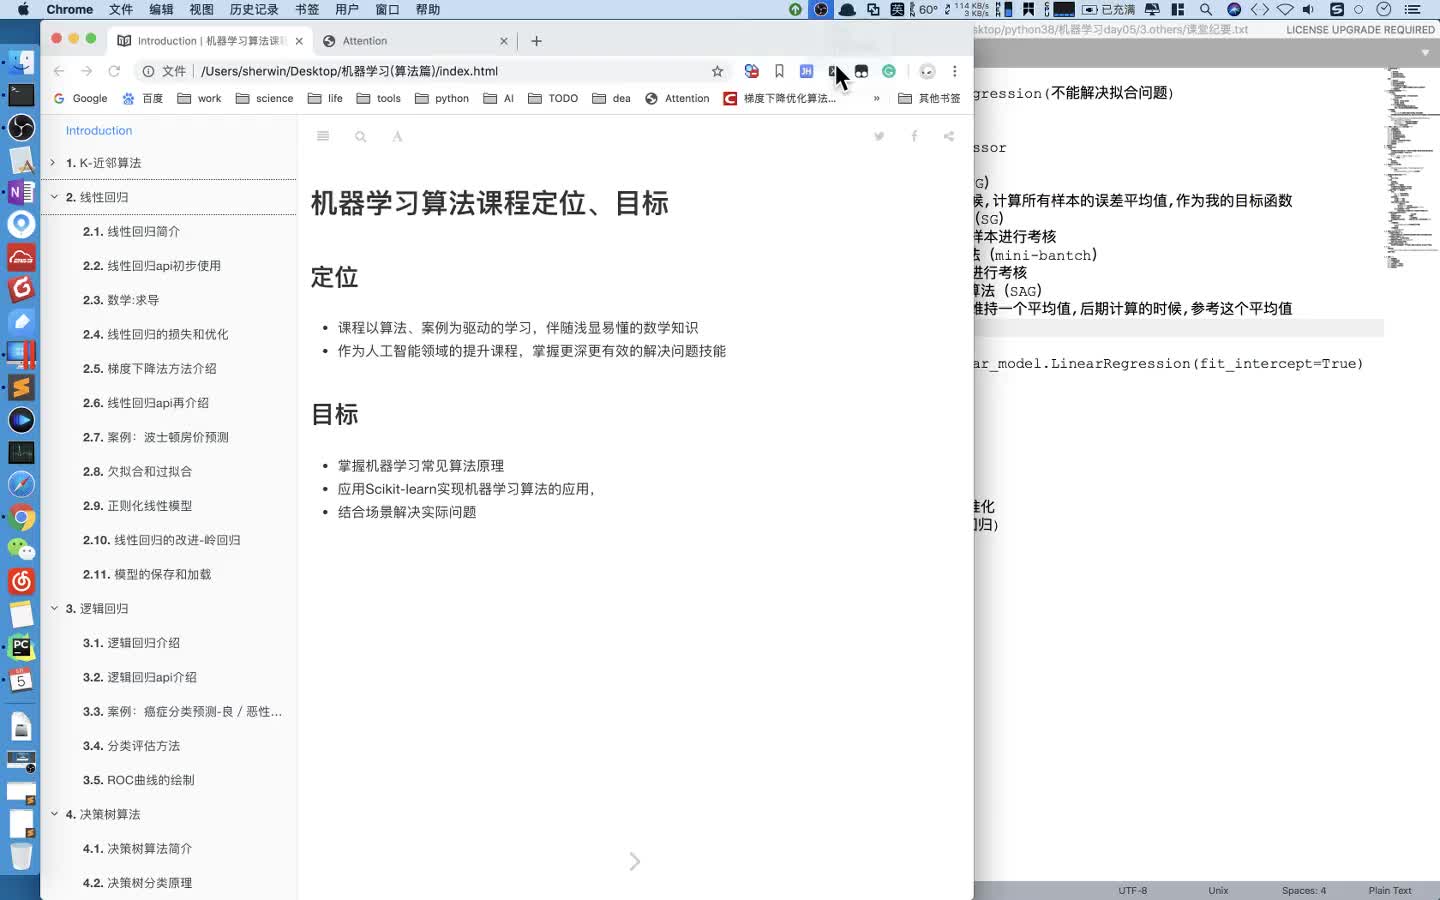This screenshot has height=900, width=1440.
Task: Open 2.8 欠拟合和过拟合
Action: pos(137,471)
